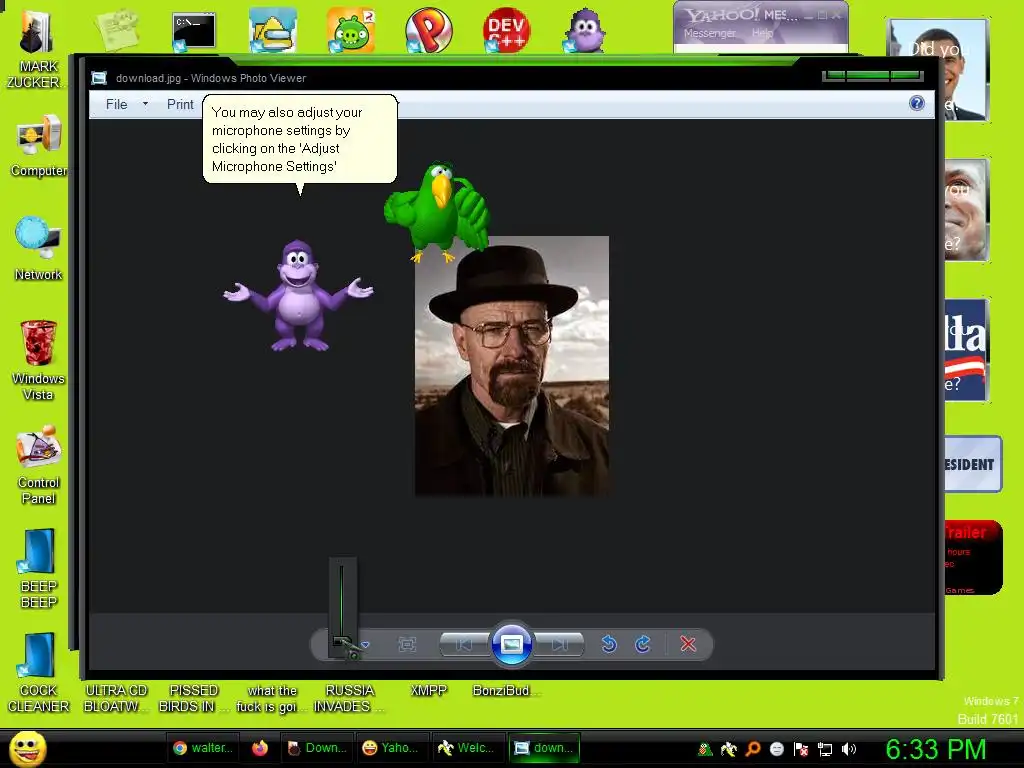Image resolution: width=1024 pixels, height=768 pixels.
Task: Open Help menu in Yahoo Messenger window
Action: point(762,33)
